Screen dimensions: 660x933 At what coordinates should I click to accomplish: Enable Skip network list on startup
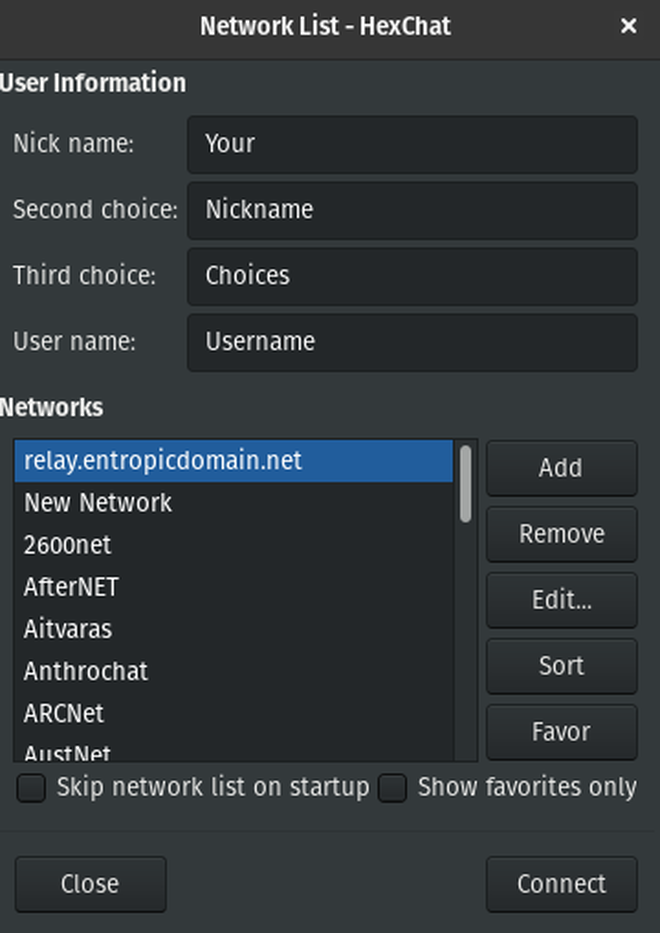click(30, 788)
